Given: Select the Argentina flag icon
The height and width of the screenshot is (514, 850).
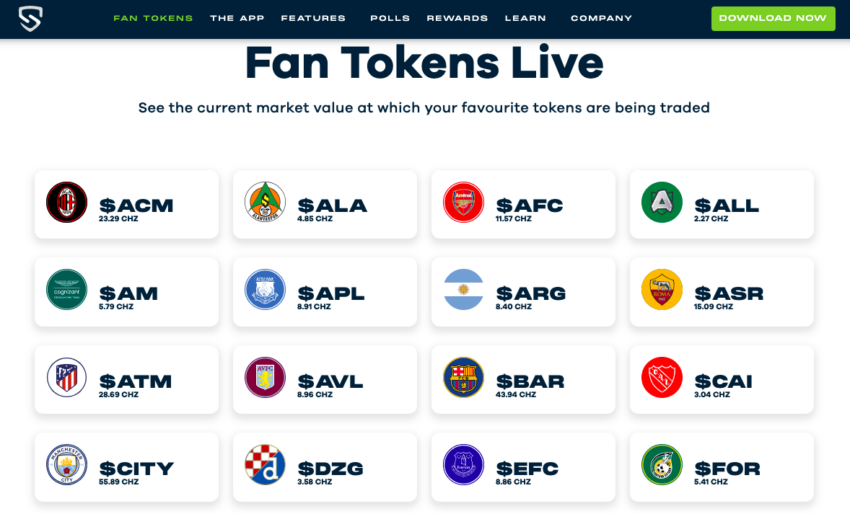Looking at the screenshot, I should [463, 290].
